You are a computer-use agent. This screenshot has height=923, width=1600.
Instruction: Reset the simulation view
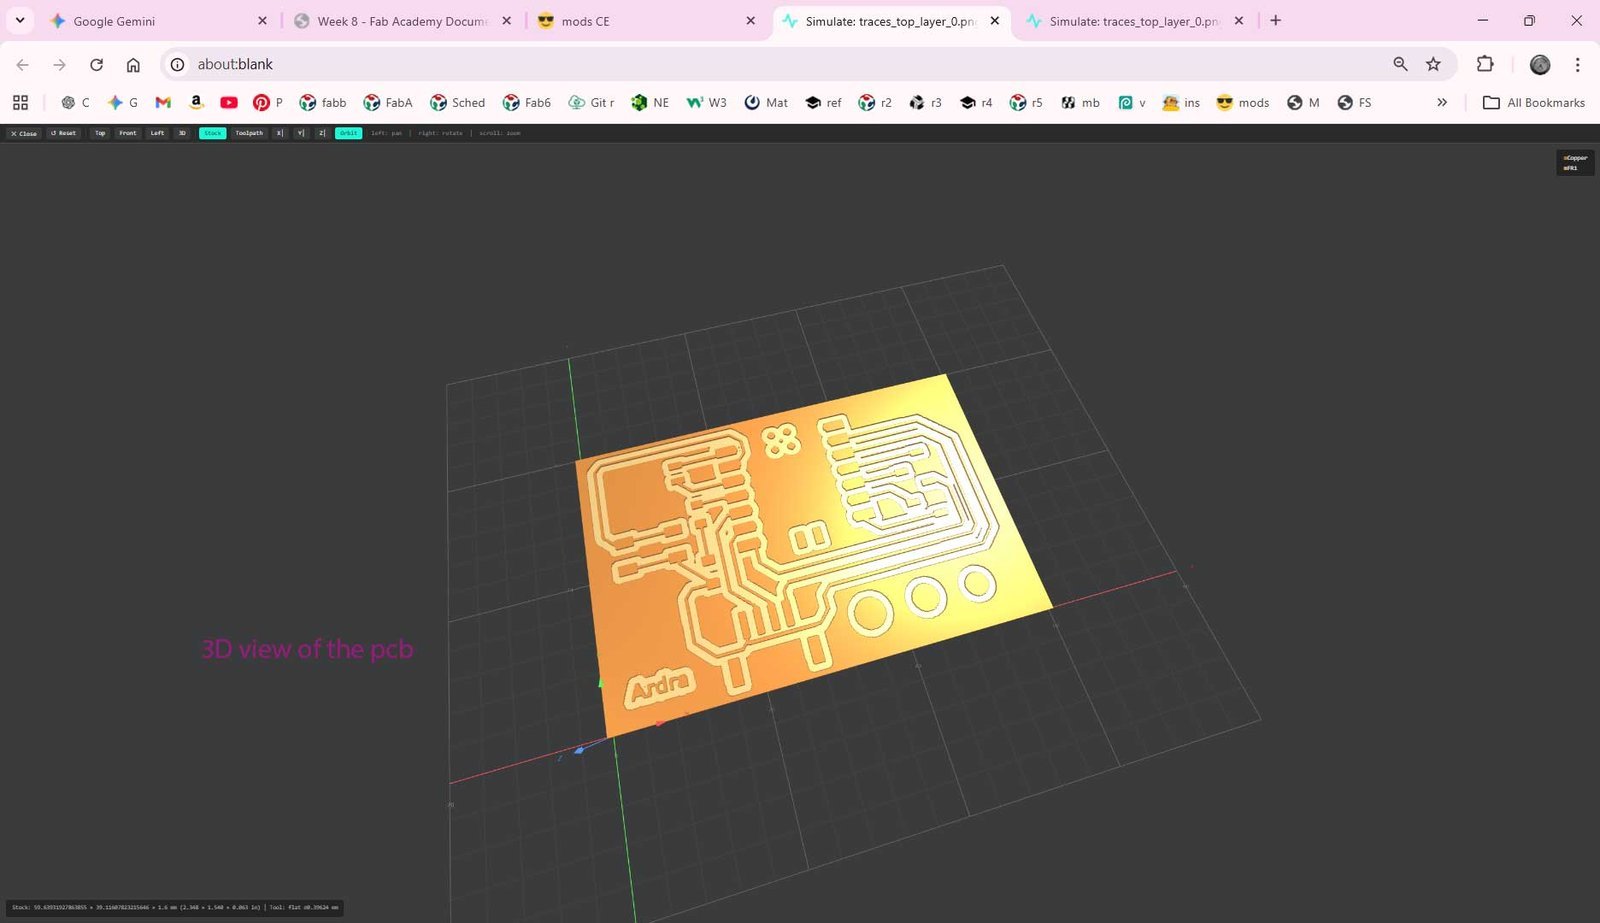point(63,133)
